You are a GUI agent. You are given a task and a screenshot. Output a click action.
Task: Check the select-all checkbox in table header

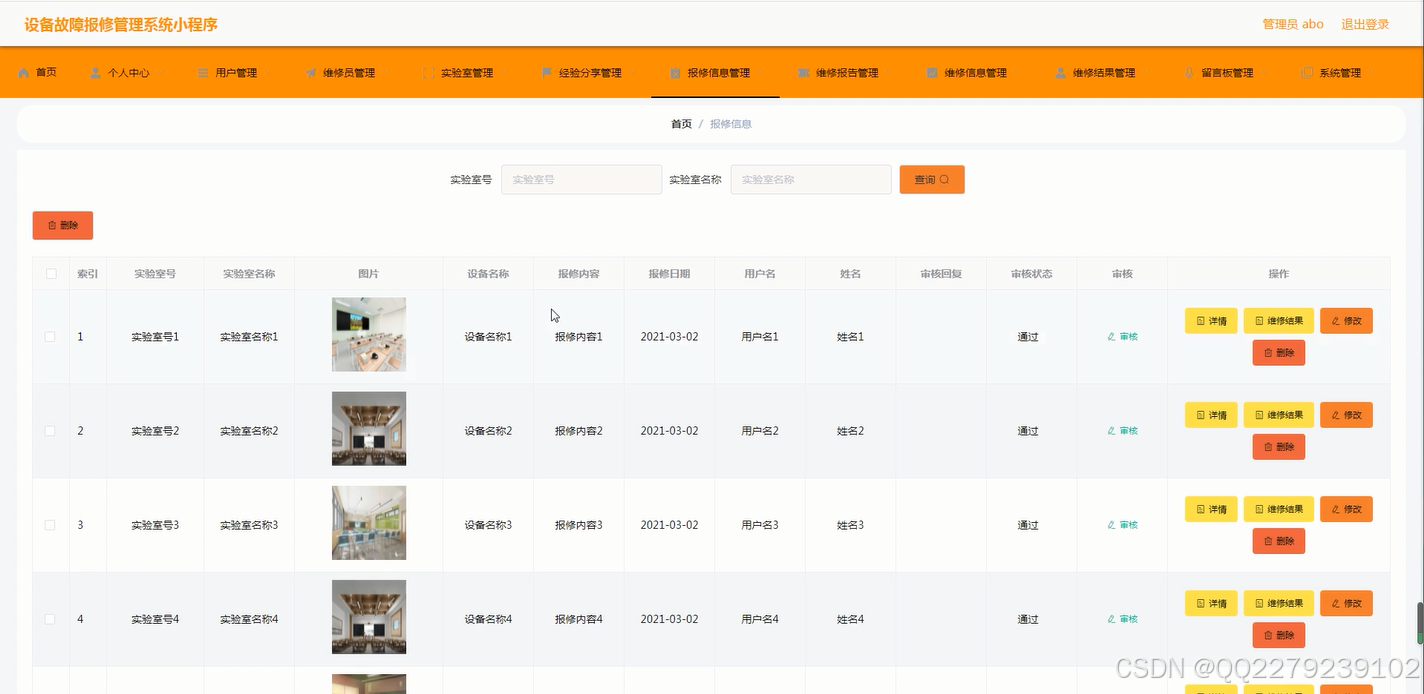(49, 273)
